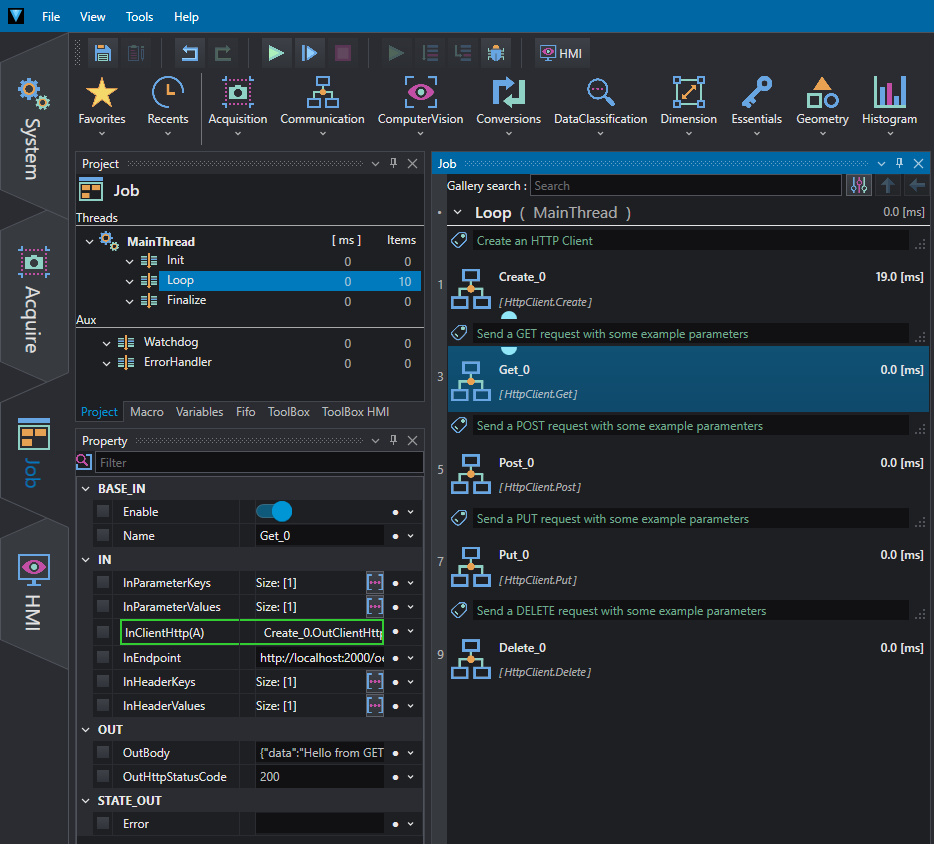Switch to the Variables tab

(x=200, y=412)
